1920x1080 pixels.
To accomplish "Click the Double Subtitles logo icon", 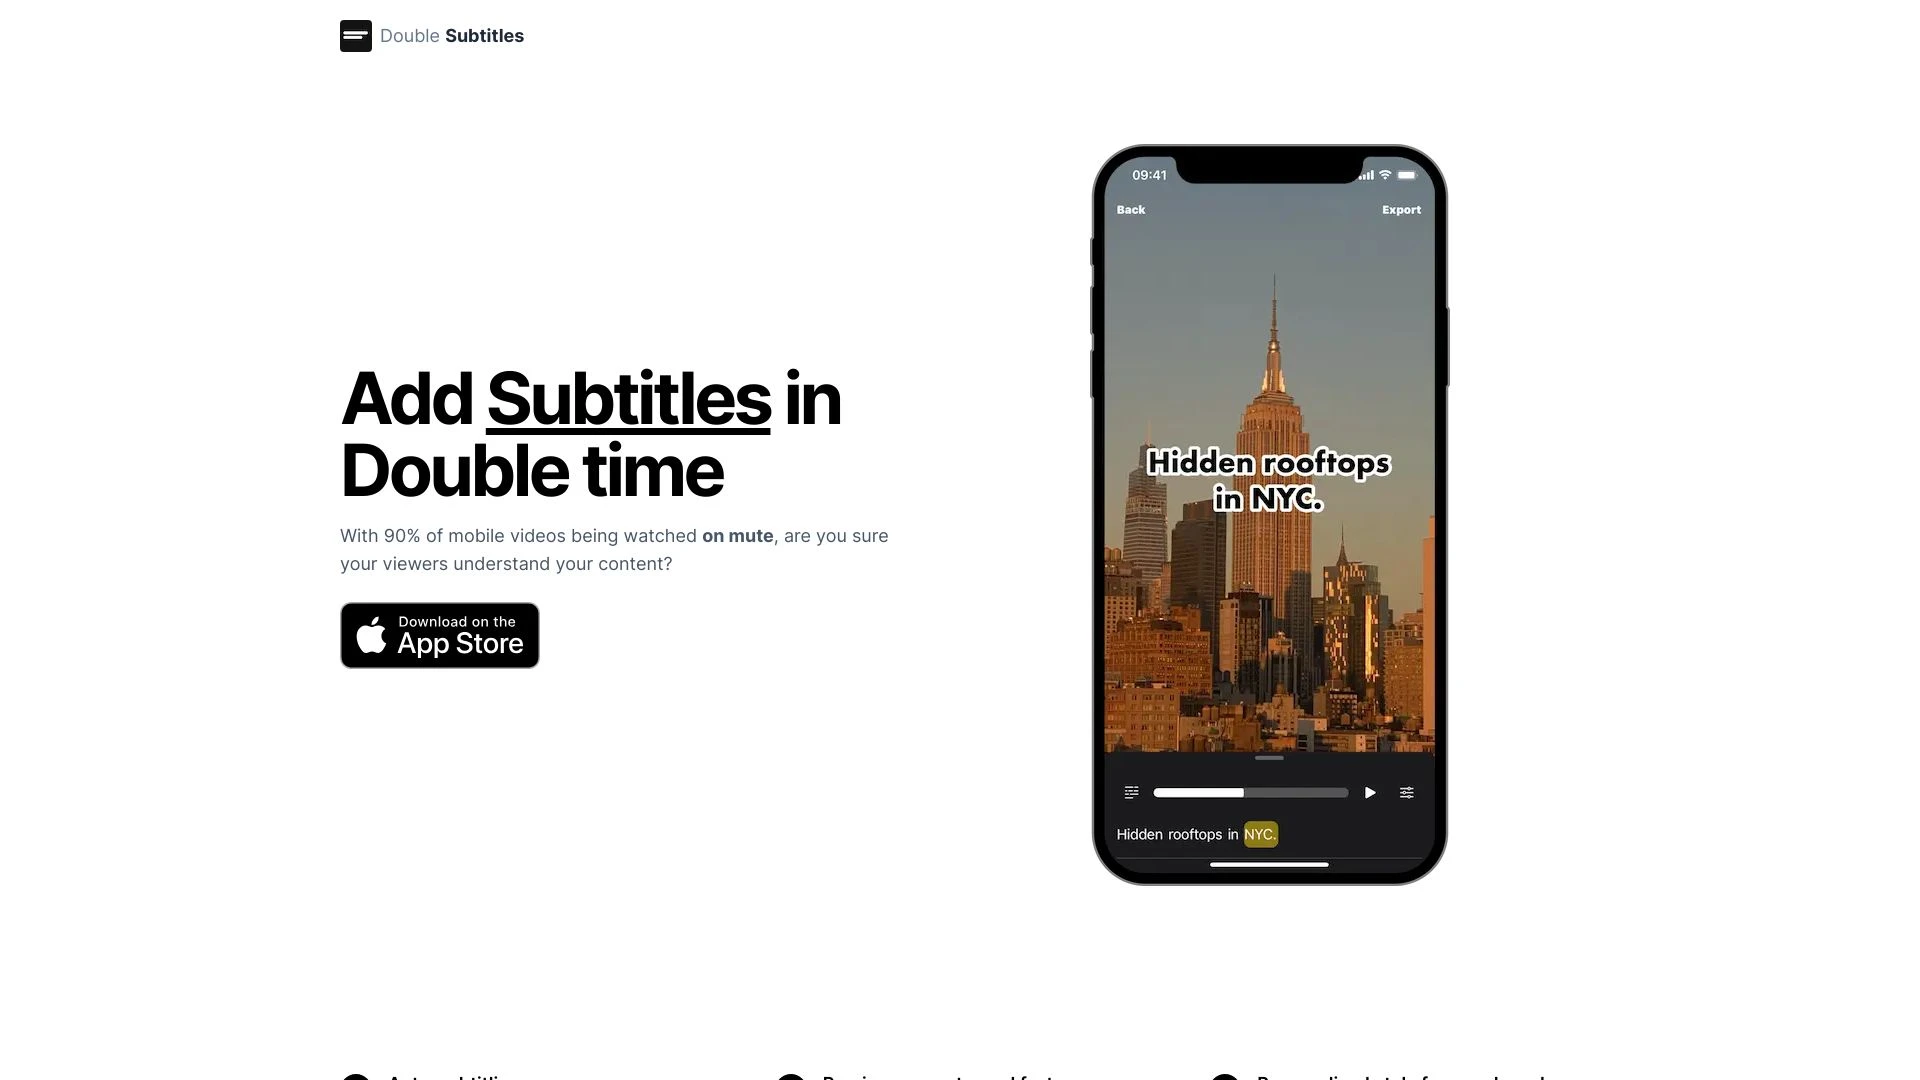I will [353, 36].
